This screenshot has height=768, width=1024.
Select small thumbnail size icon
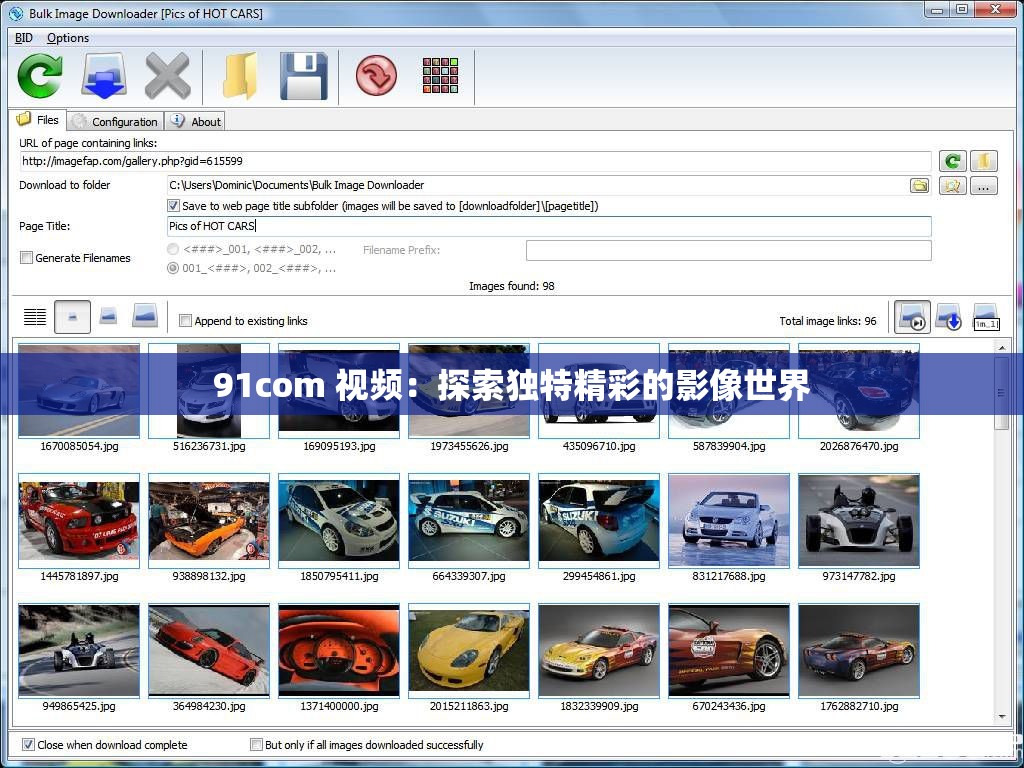(72, 317)
